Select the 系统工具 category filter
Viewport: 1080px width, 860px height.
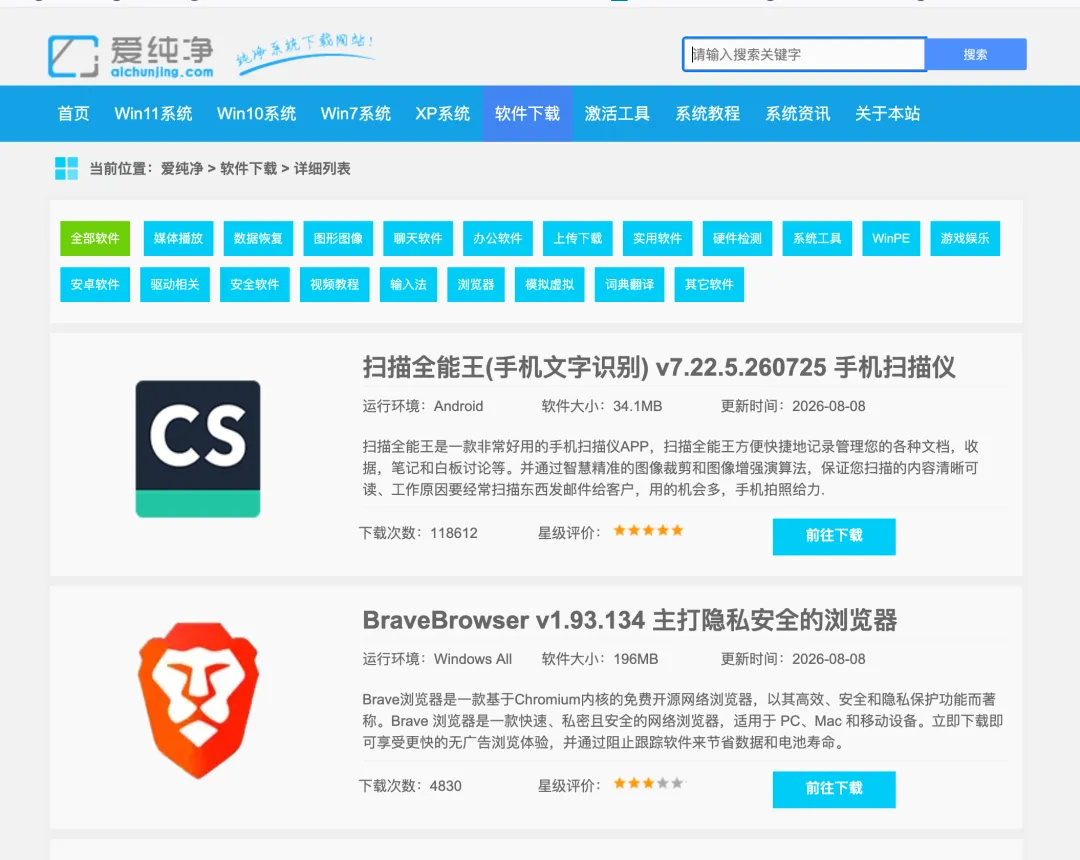(x=818, y=238)
